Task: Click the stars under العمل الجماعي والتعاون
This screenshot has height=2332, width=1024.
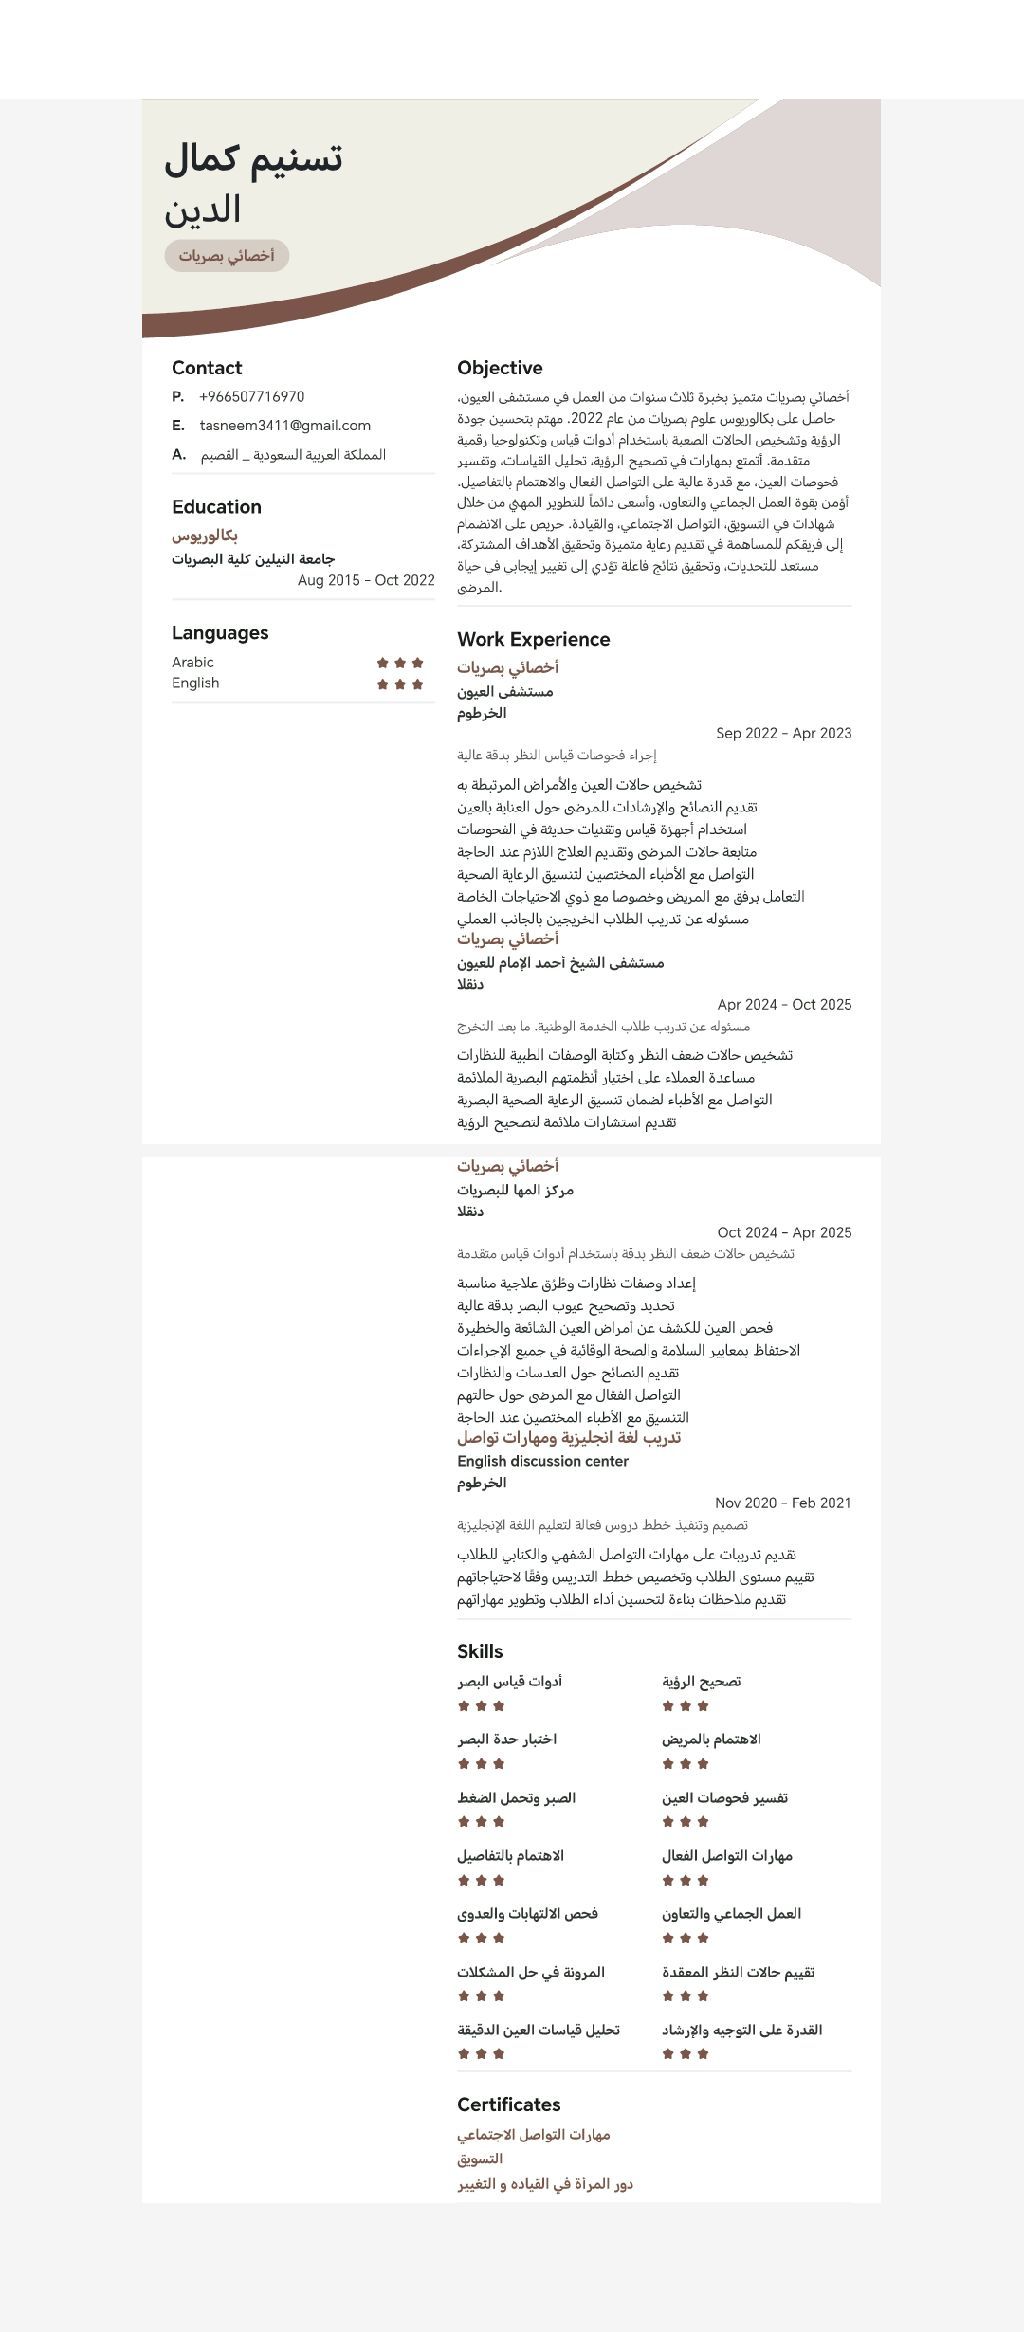Action: coord(685,1938)
